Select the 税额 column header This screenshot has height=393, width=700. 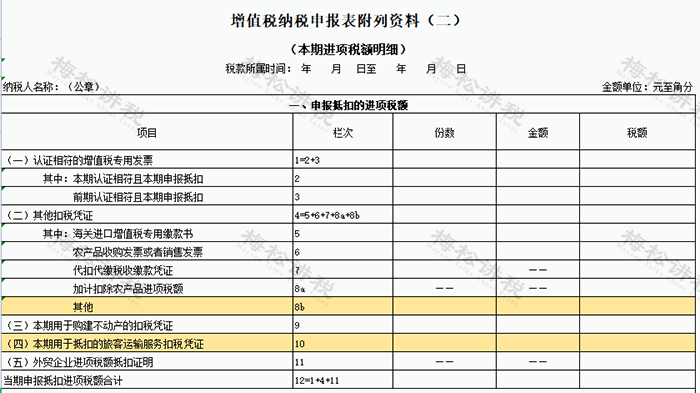click(x=637, y=132)
